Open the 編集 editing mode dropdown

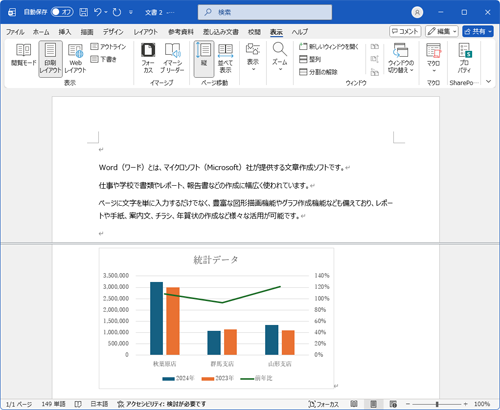pyautogui.click(x=442, y=31)
